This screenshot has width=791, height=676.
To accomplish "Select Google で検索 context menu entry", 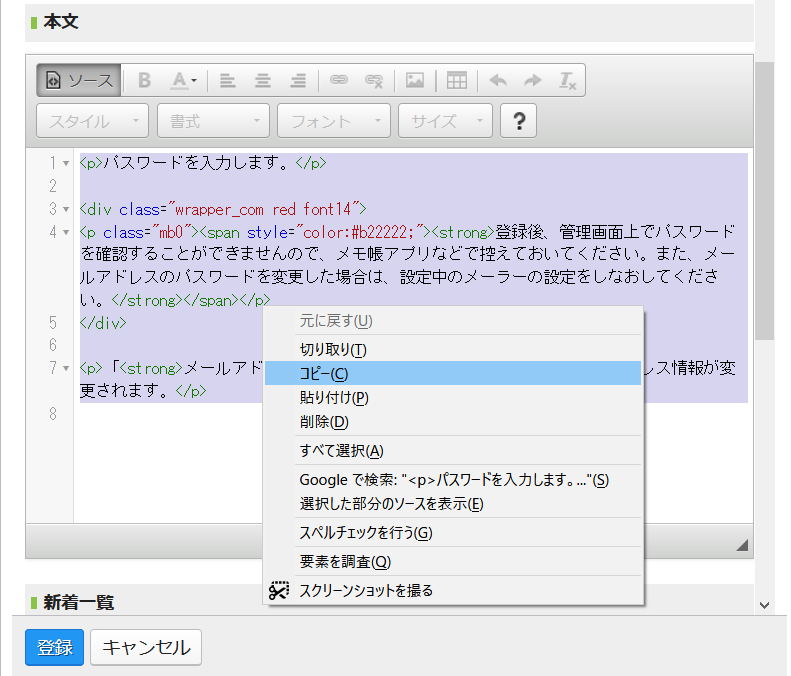I will [453, 479].
